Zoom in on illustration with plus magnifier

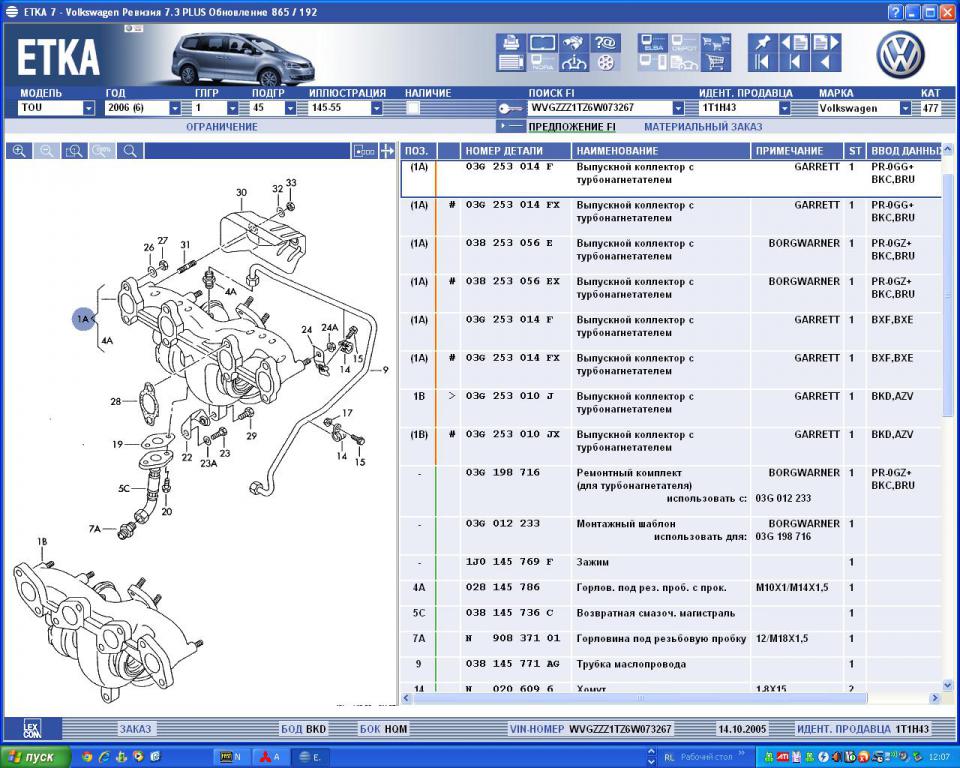20,151
